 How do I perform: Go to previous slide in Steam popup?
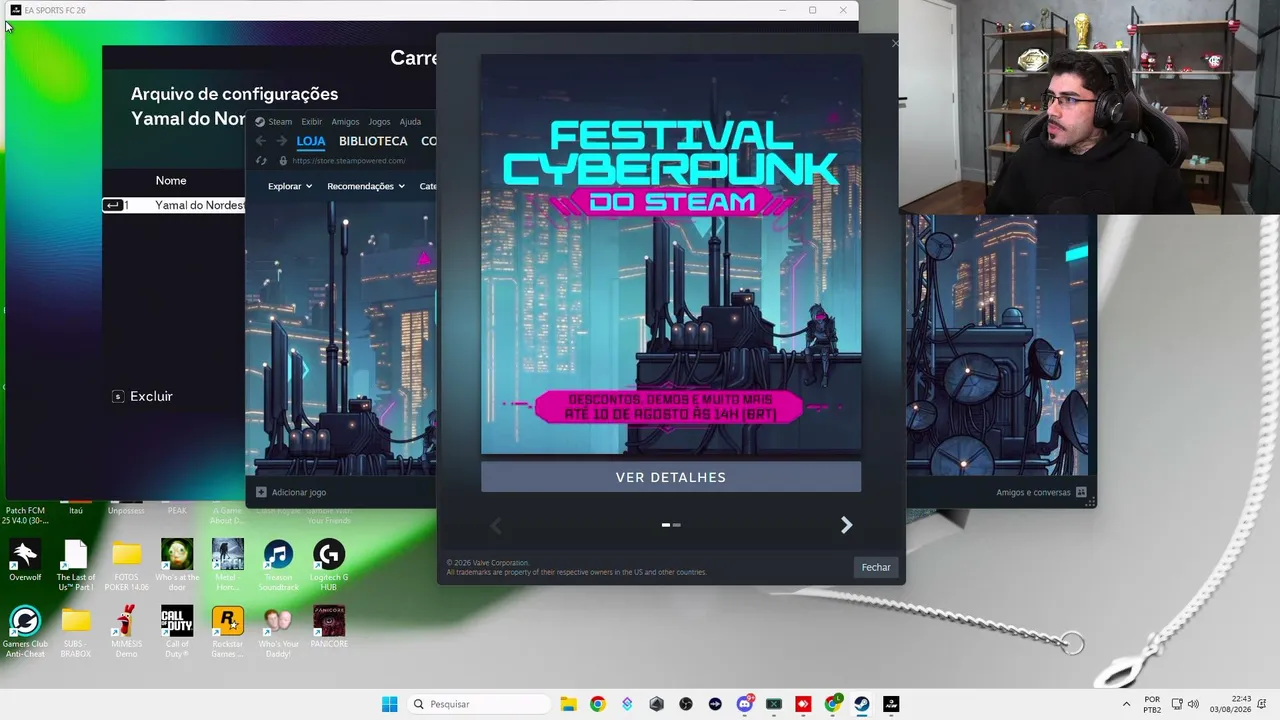pos(496,525)
